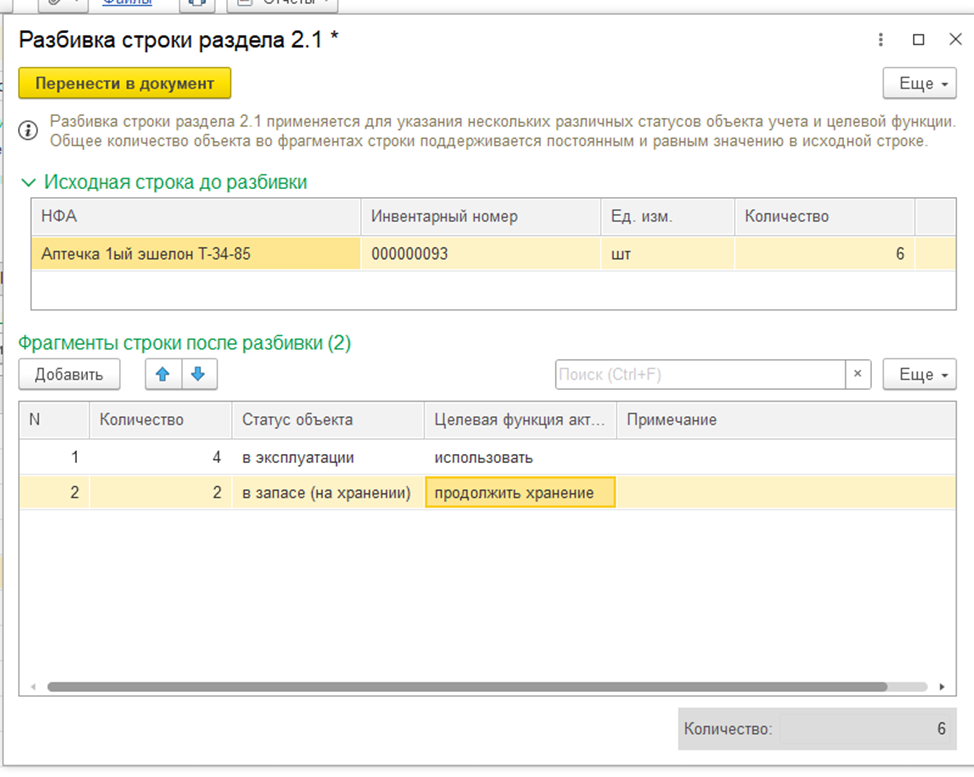Viewport: 974px width, 777px height.
Task: Click the Примечание cell in row 2
Action: [786, 493]
